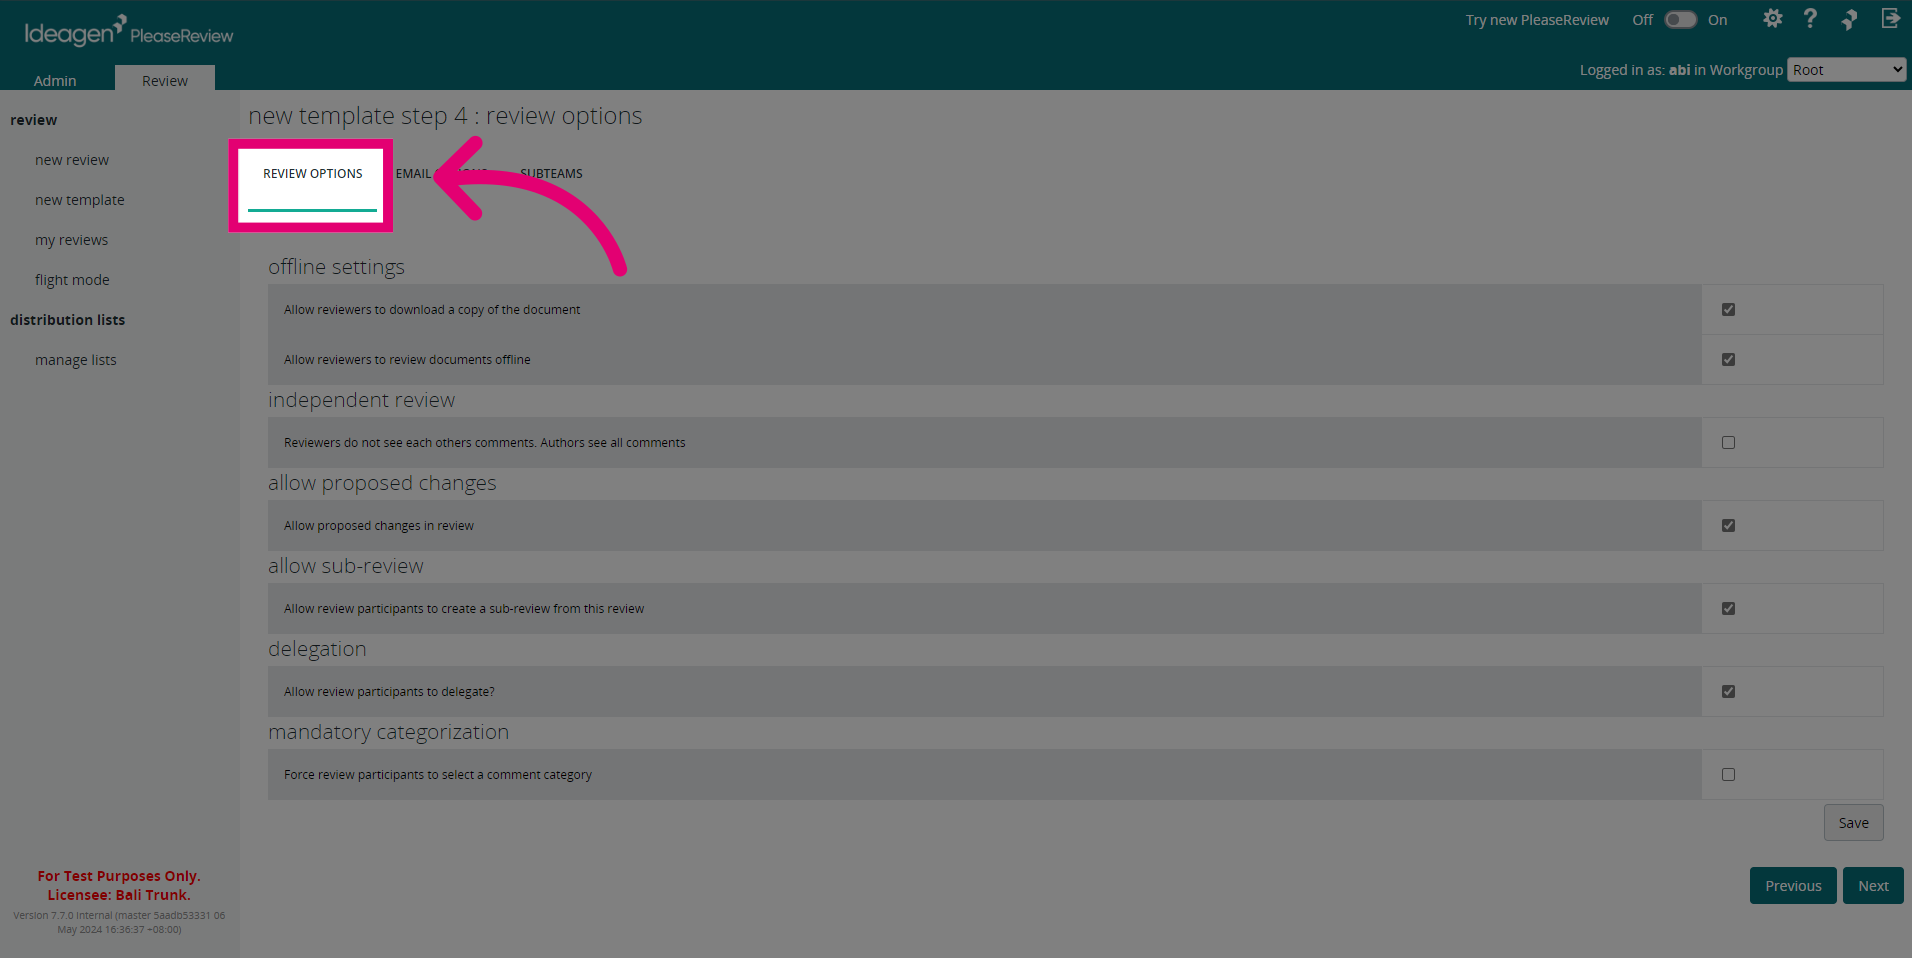
Task: Click the help question mark icon
Action: [1810, 19]
